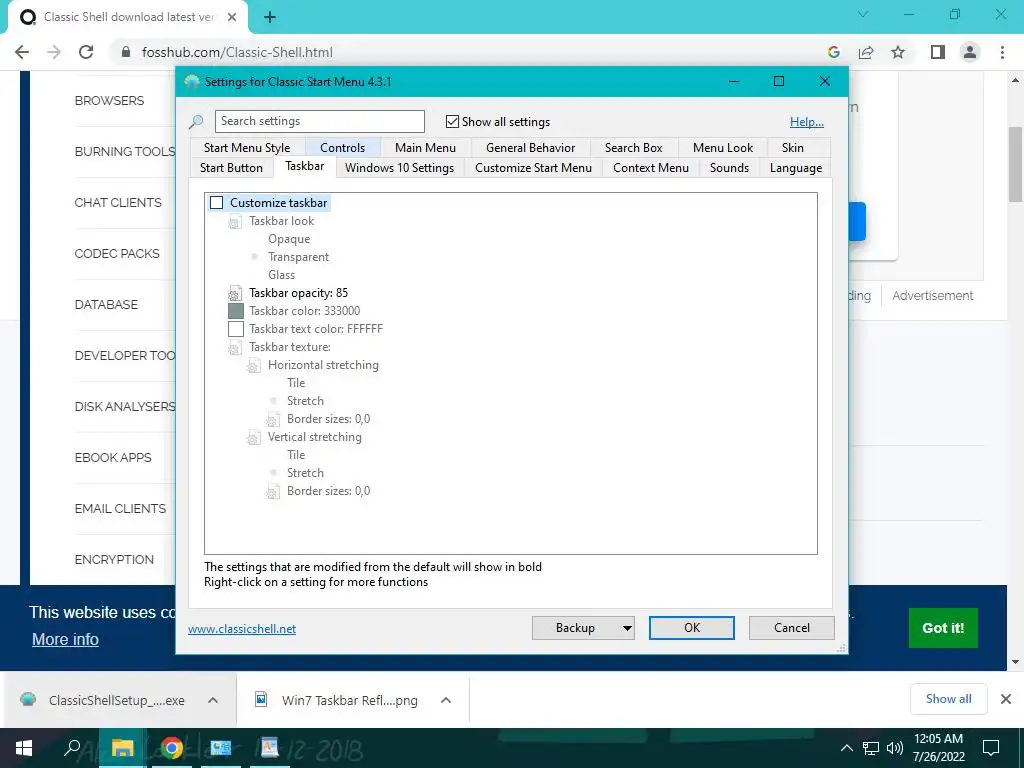
Task: Enable the Customize taskbar checkbox
Action: pyautogui.click(x=216, y=203)
